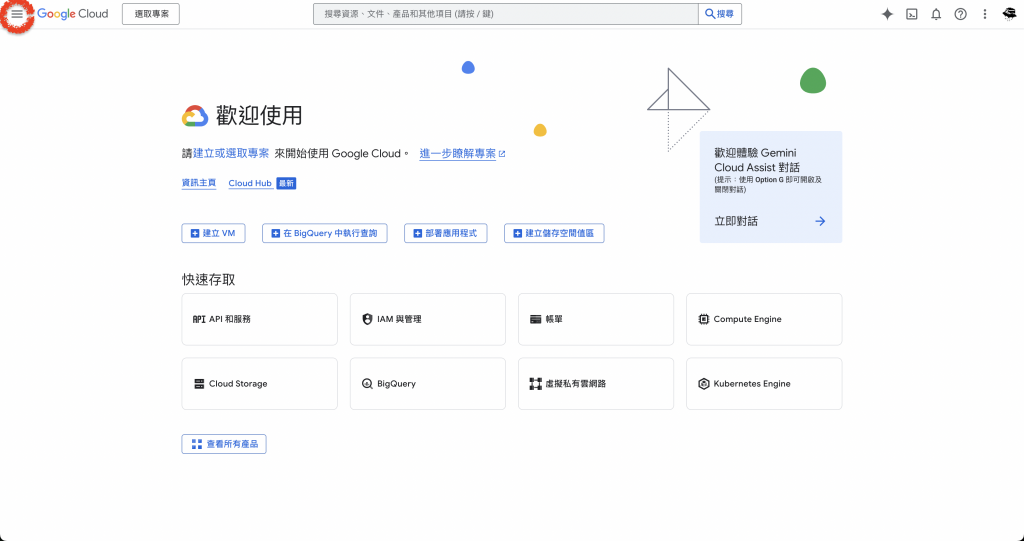Click the 搜尋 search button

click(720, 14)
